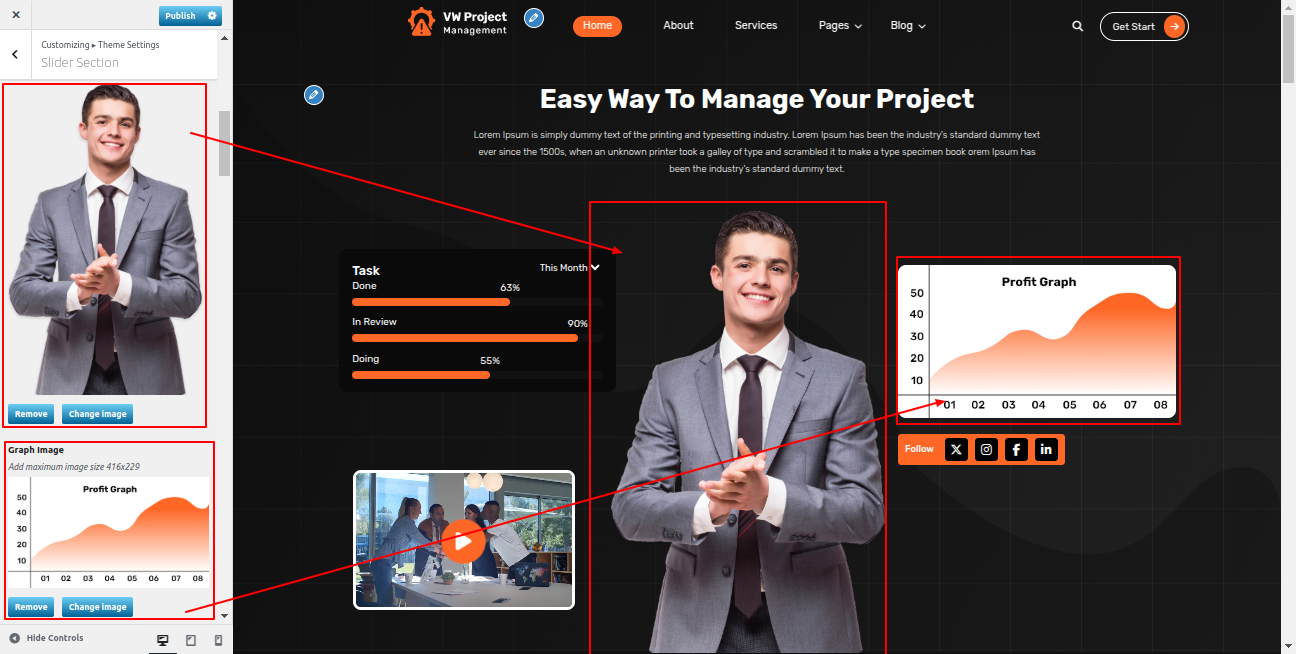Switch to tablet preview mode

[x=191, y=640]
